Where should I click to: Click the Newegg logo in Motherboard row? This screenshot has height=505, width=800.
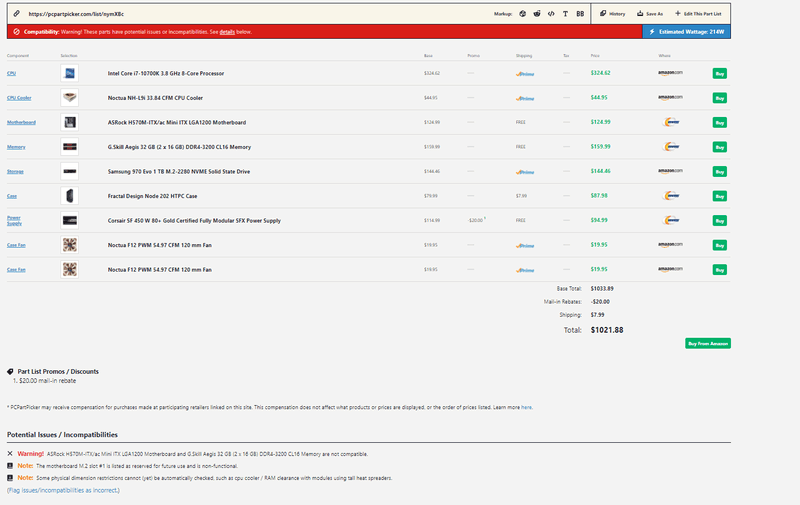671,122
